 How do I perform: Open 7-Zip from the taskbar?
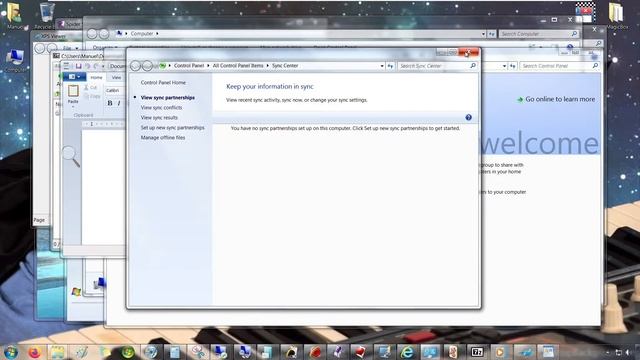pos(477,351)
